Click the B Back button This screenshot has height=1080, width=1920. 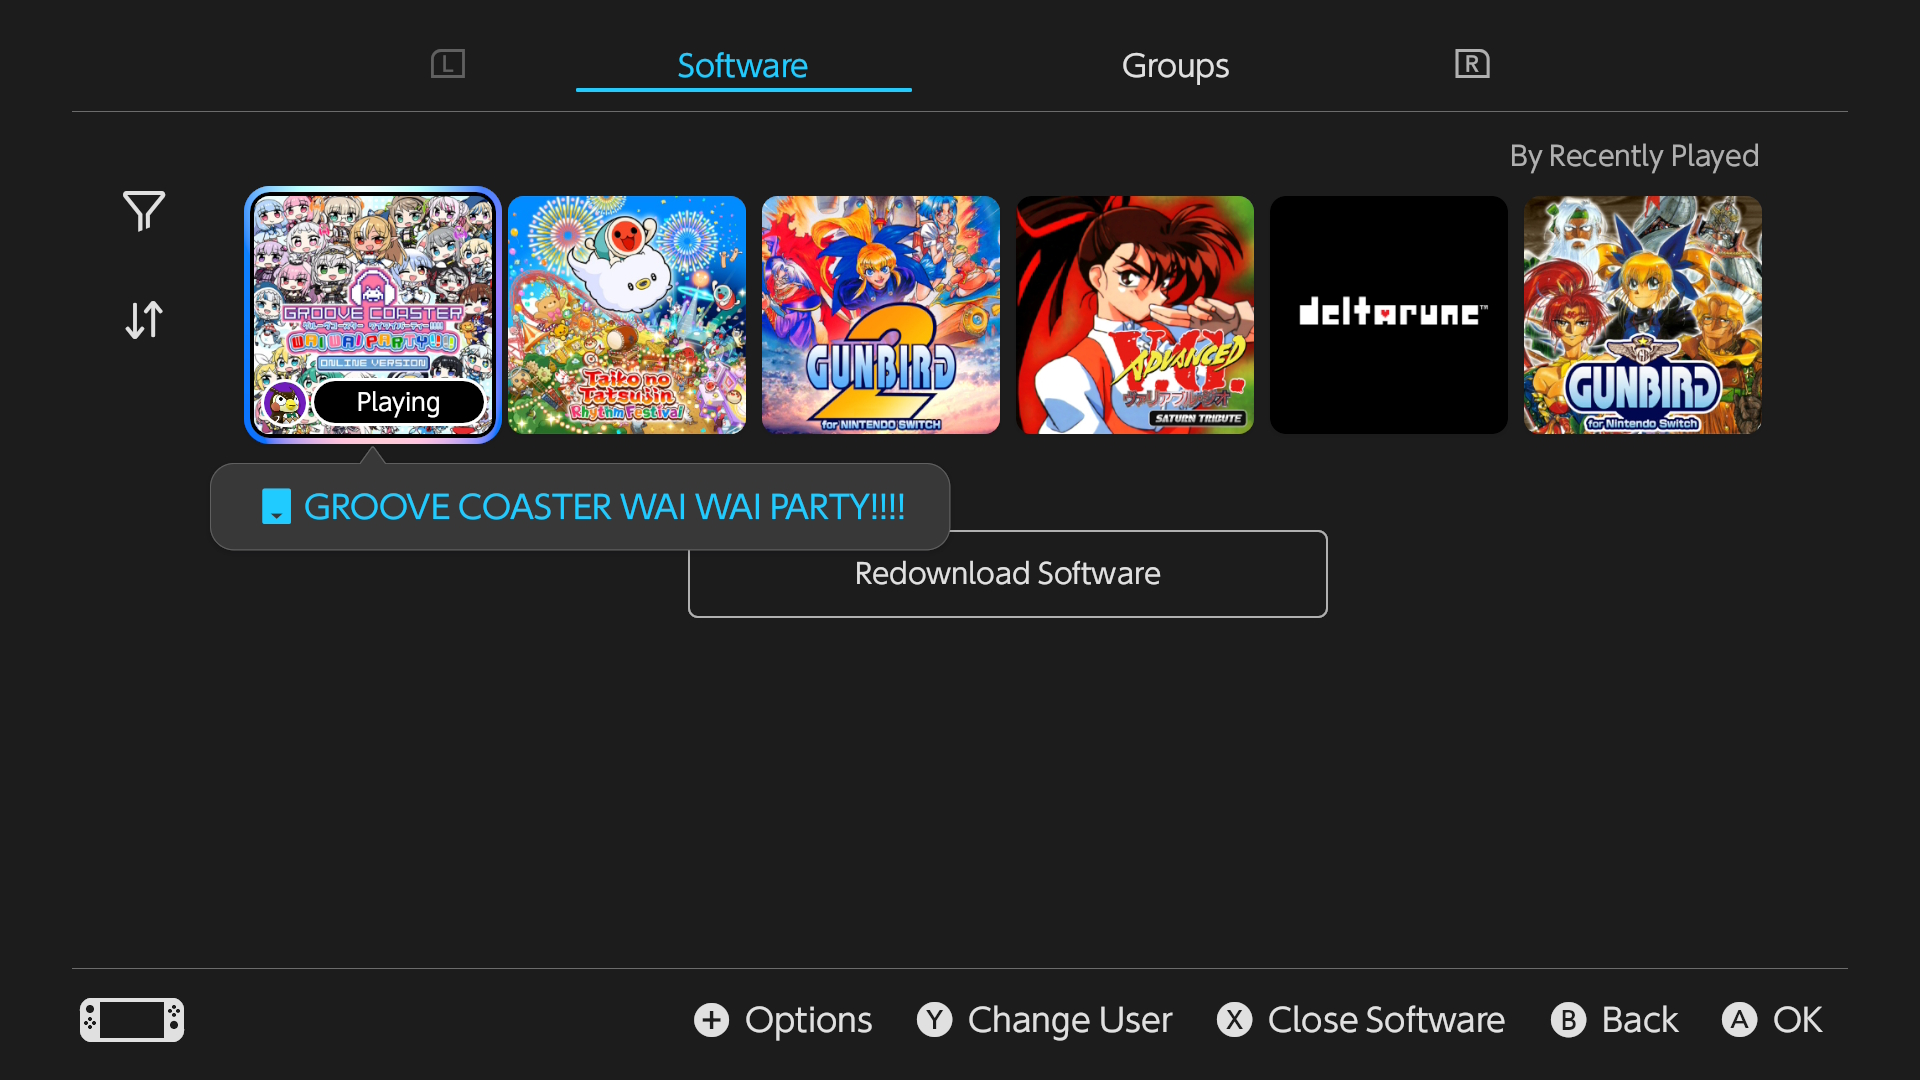coord(1615,1020)
